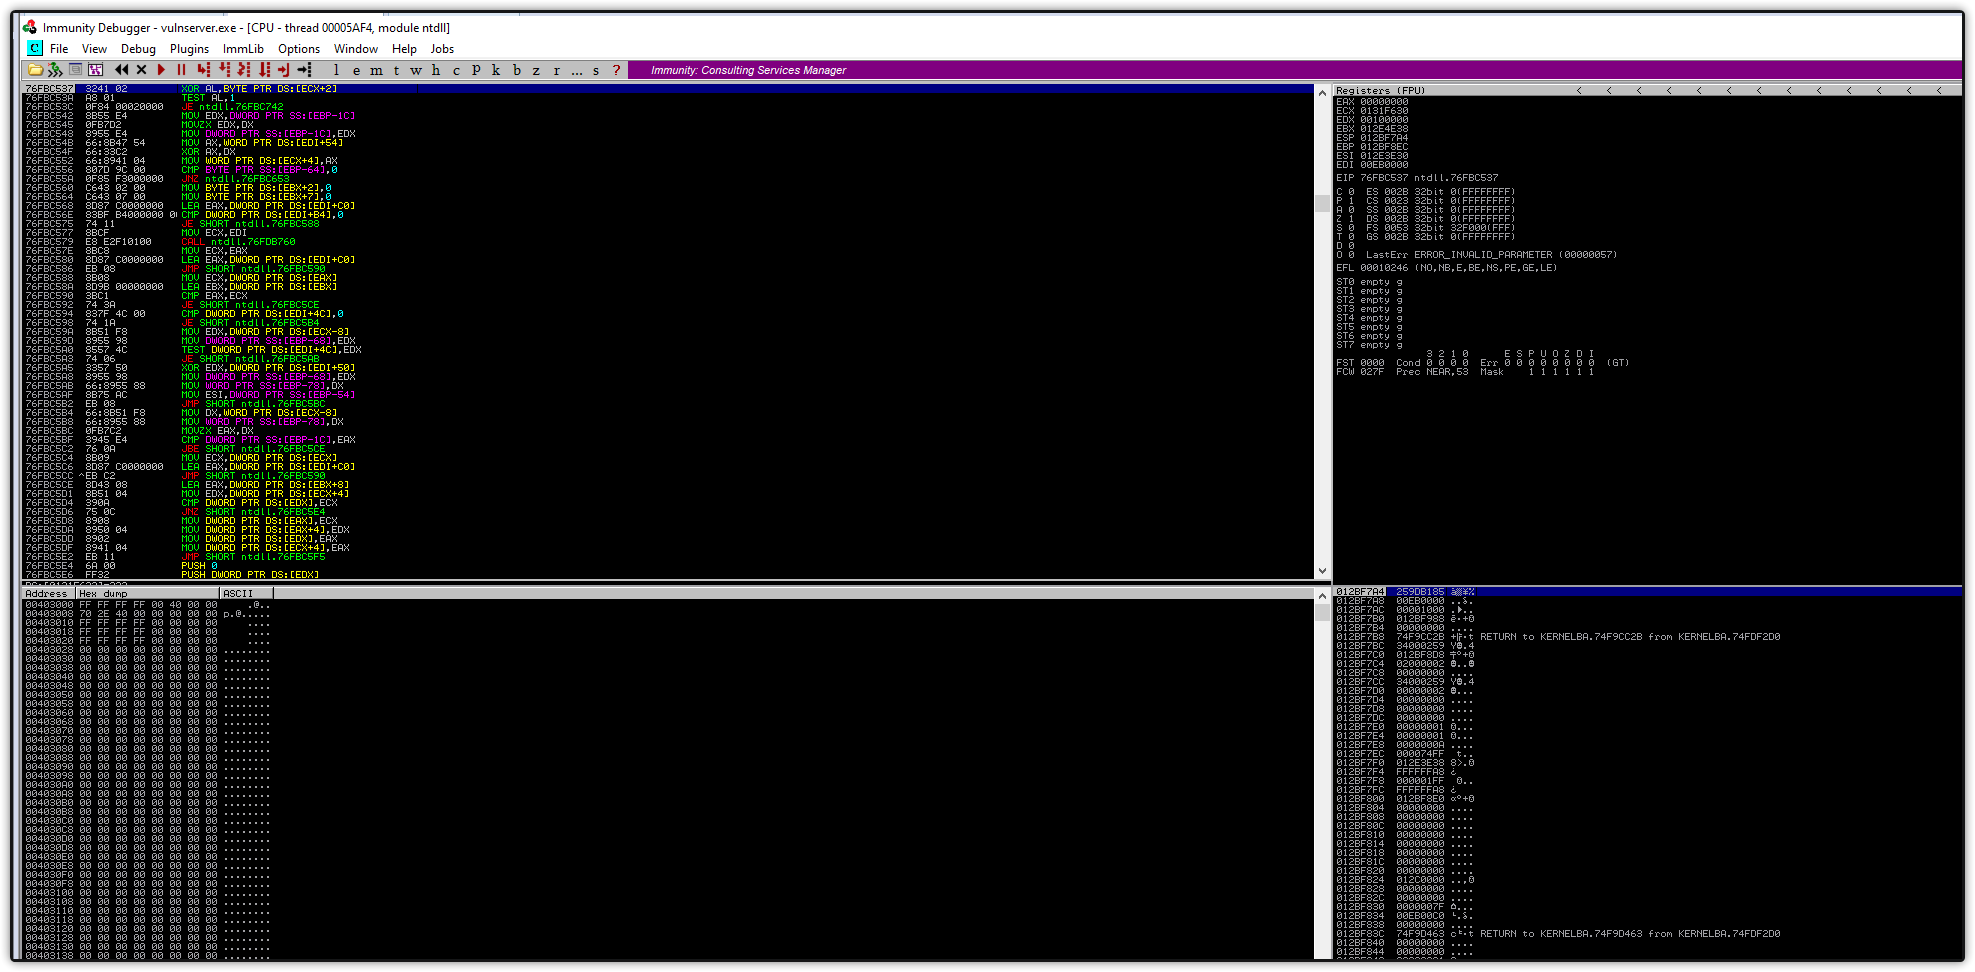Show Threads via 't' button
This screenshot has width=1975, height=972.
point(396,70)
